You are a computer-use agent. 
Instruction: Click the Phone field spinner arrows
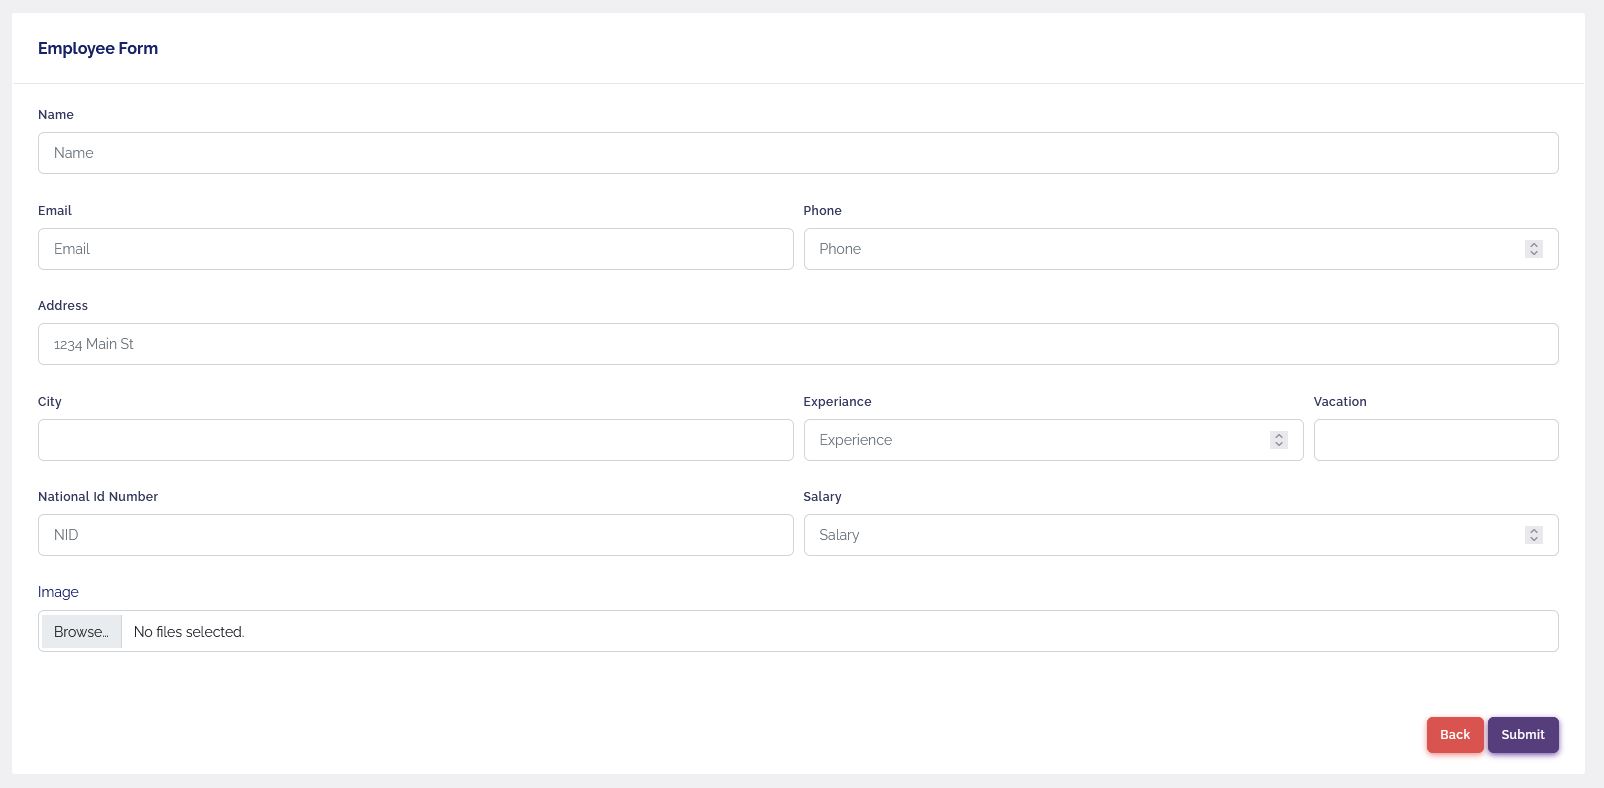1533,249
